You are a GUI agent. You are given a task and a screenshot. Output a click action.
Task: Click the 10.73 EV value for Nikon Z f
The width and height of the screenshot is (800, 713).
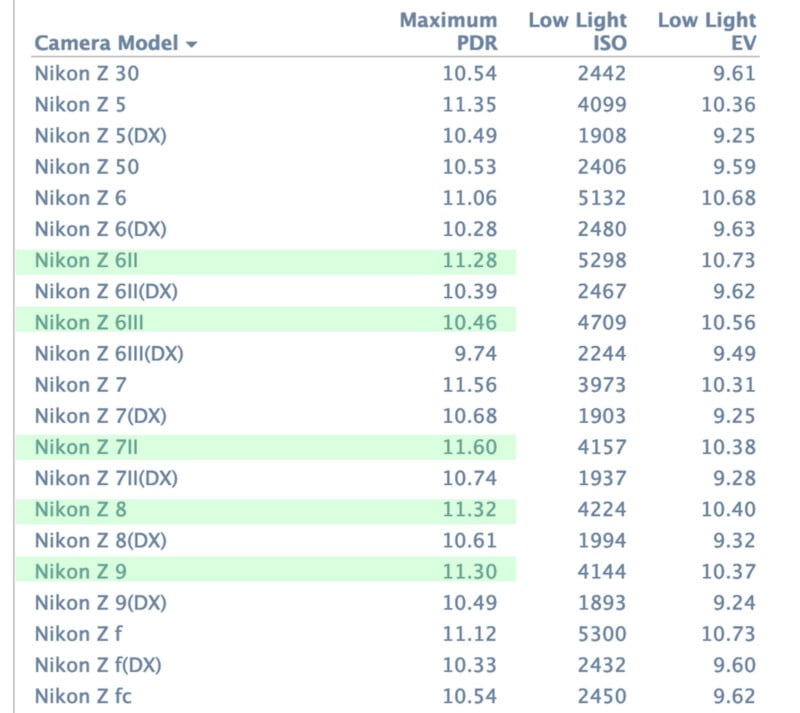pos(725,633)
